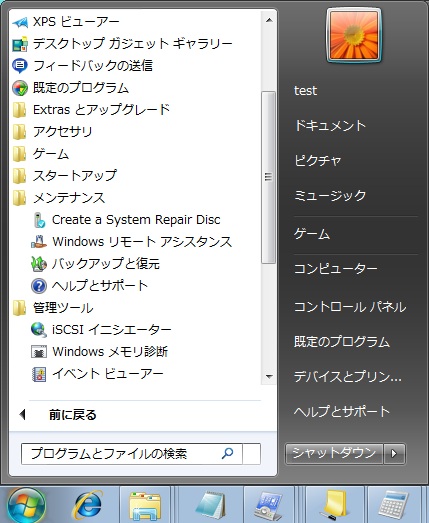Launch Windows メモリ診断
429x523 pixels.
[x=100, y=352]
